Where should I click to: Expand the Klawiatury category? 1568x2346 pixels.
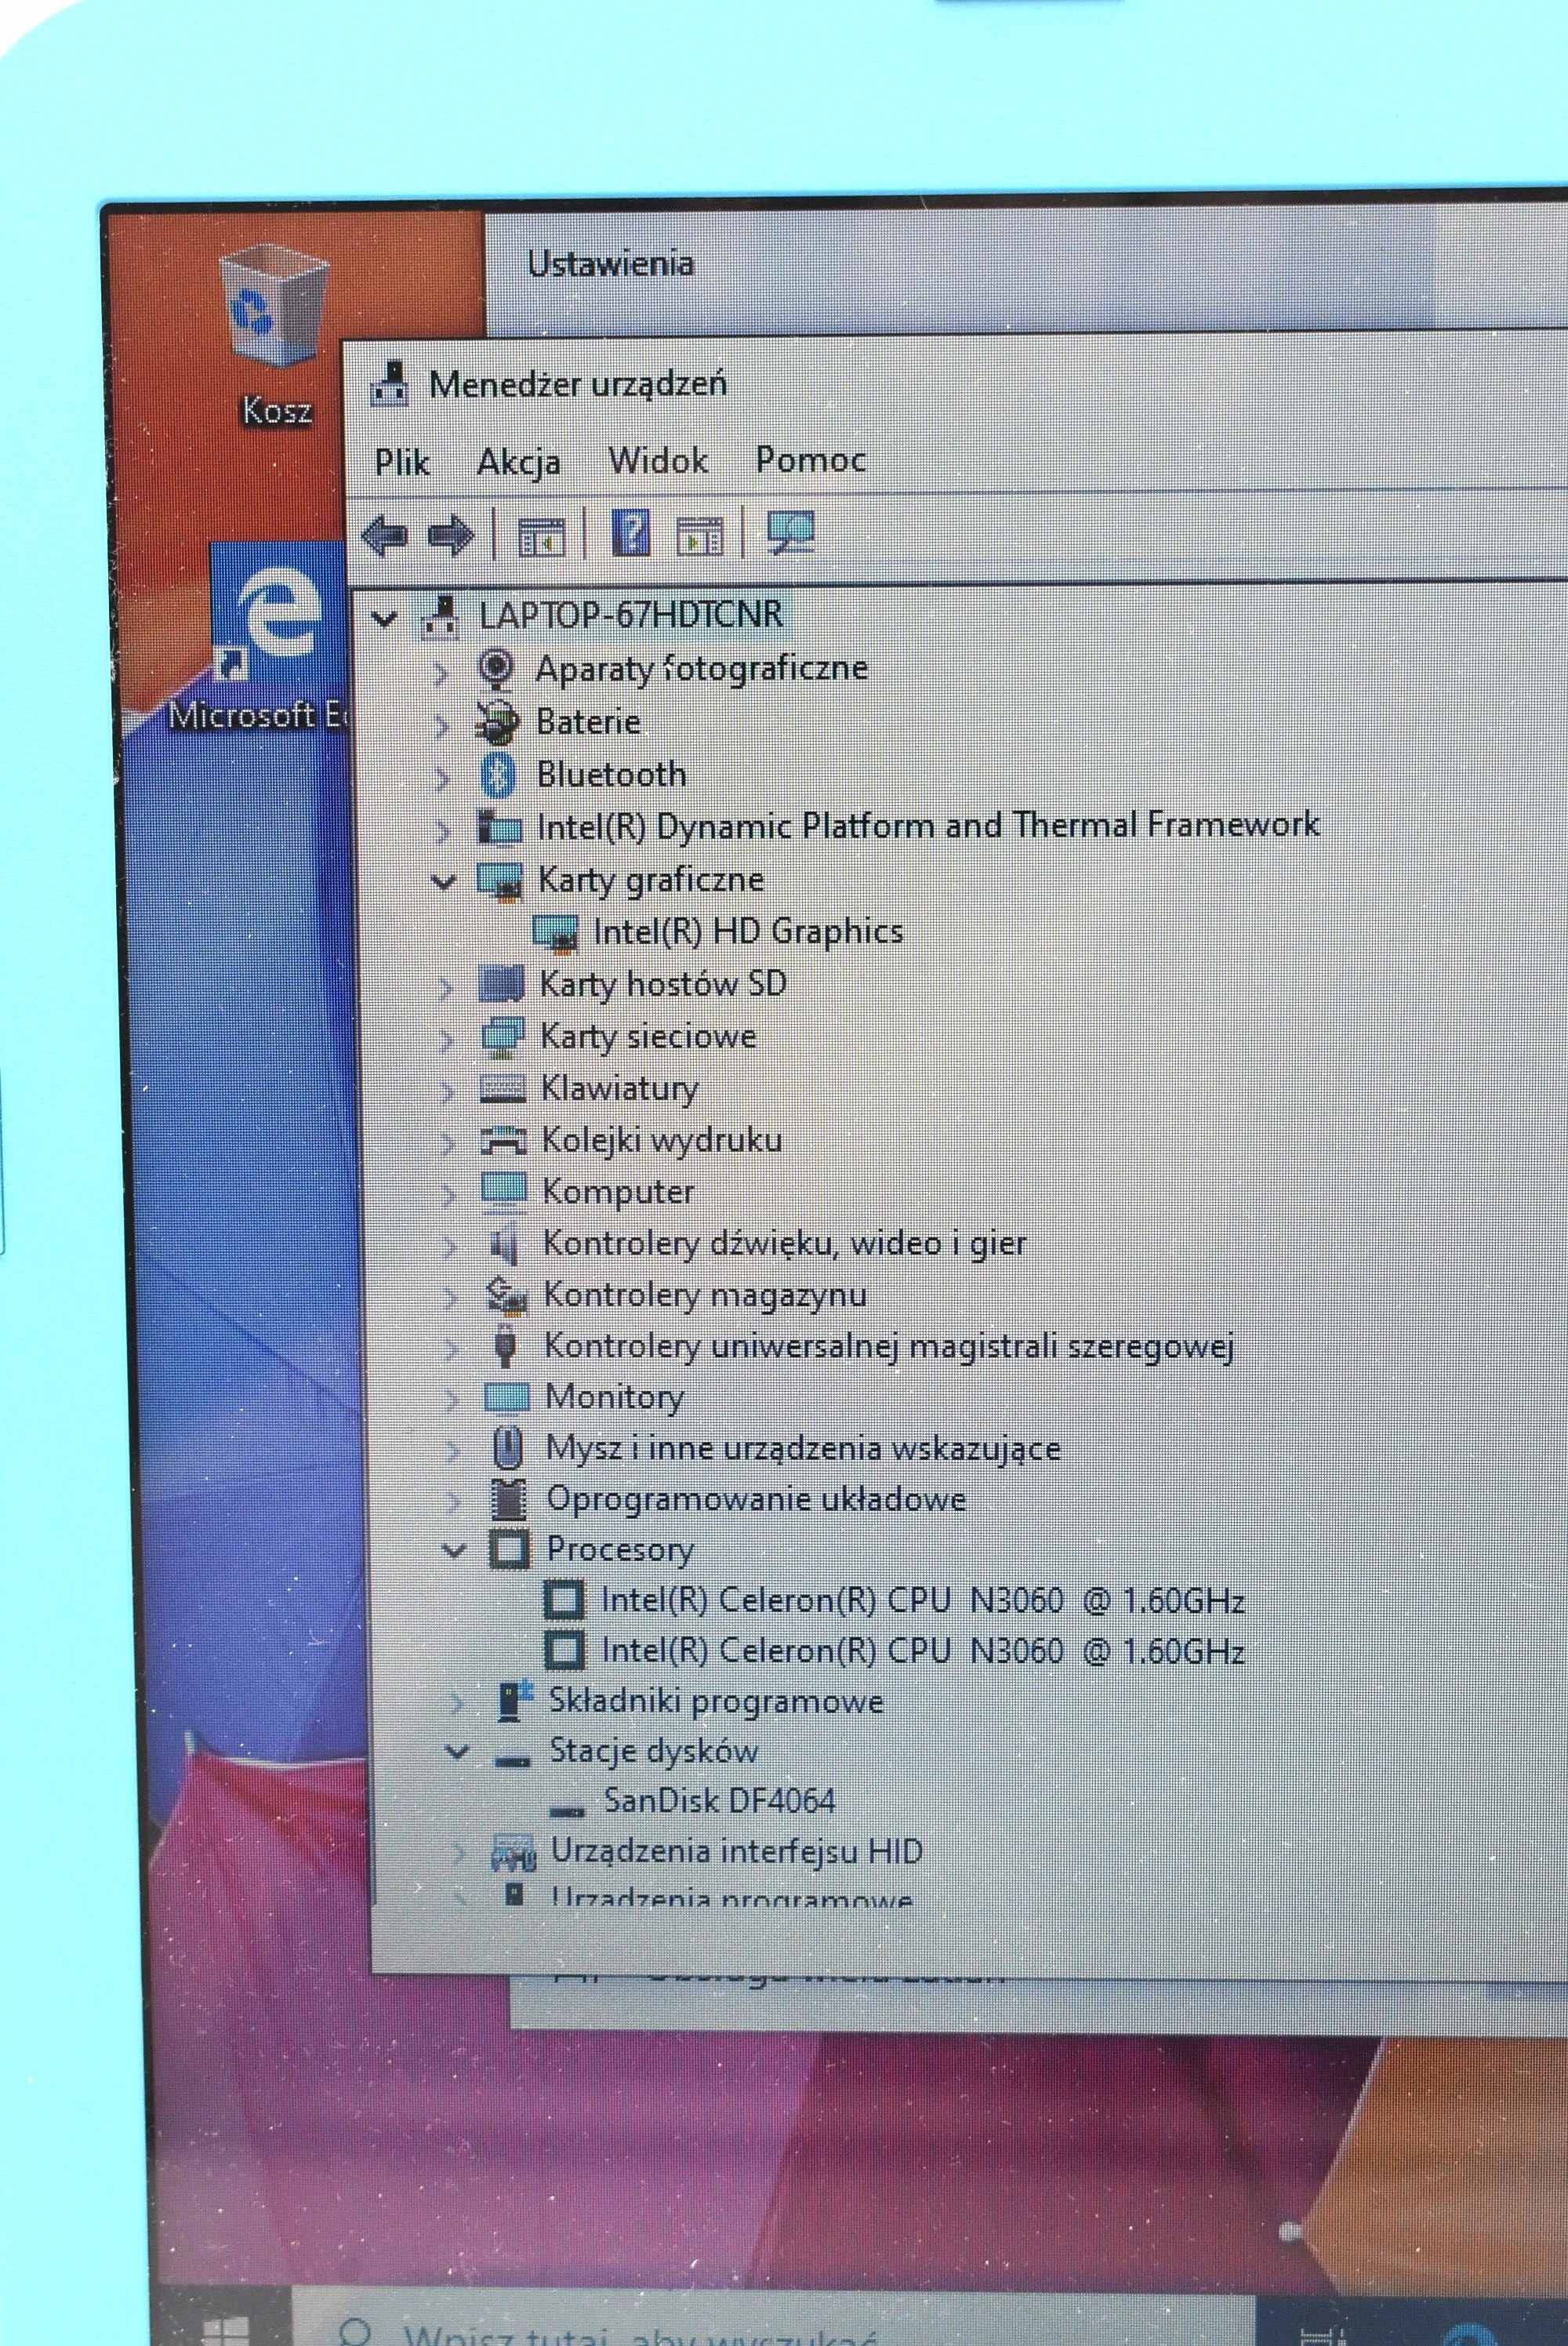[x=447, y=1091]
